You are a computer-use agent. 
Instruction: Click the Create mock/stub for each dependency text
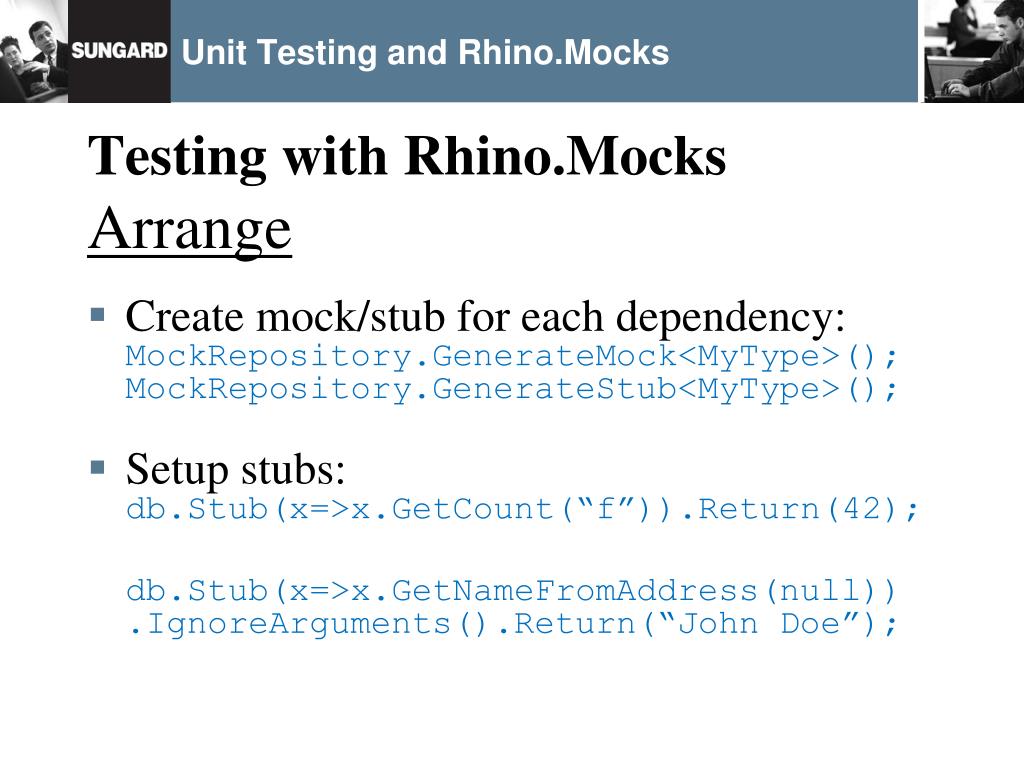[485, 318]
